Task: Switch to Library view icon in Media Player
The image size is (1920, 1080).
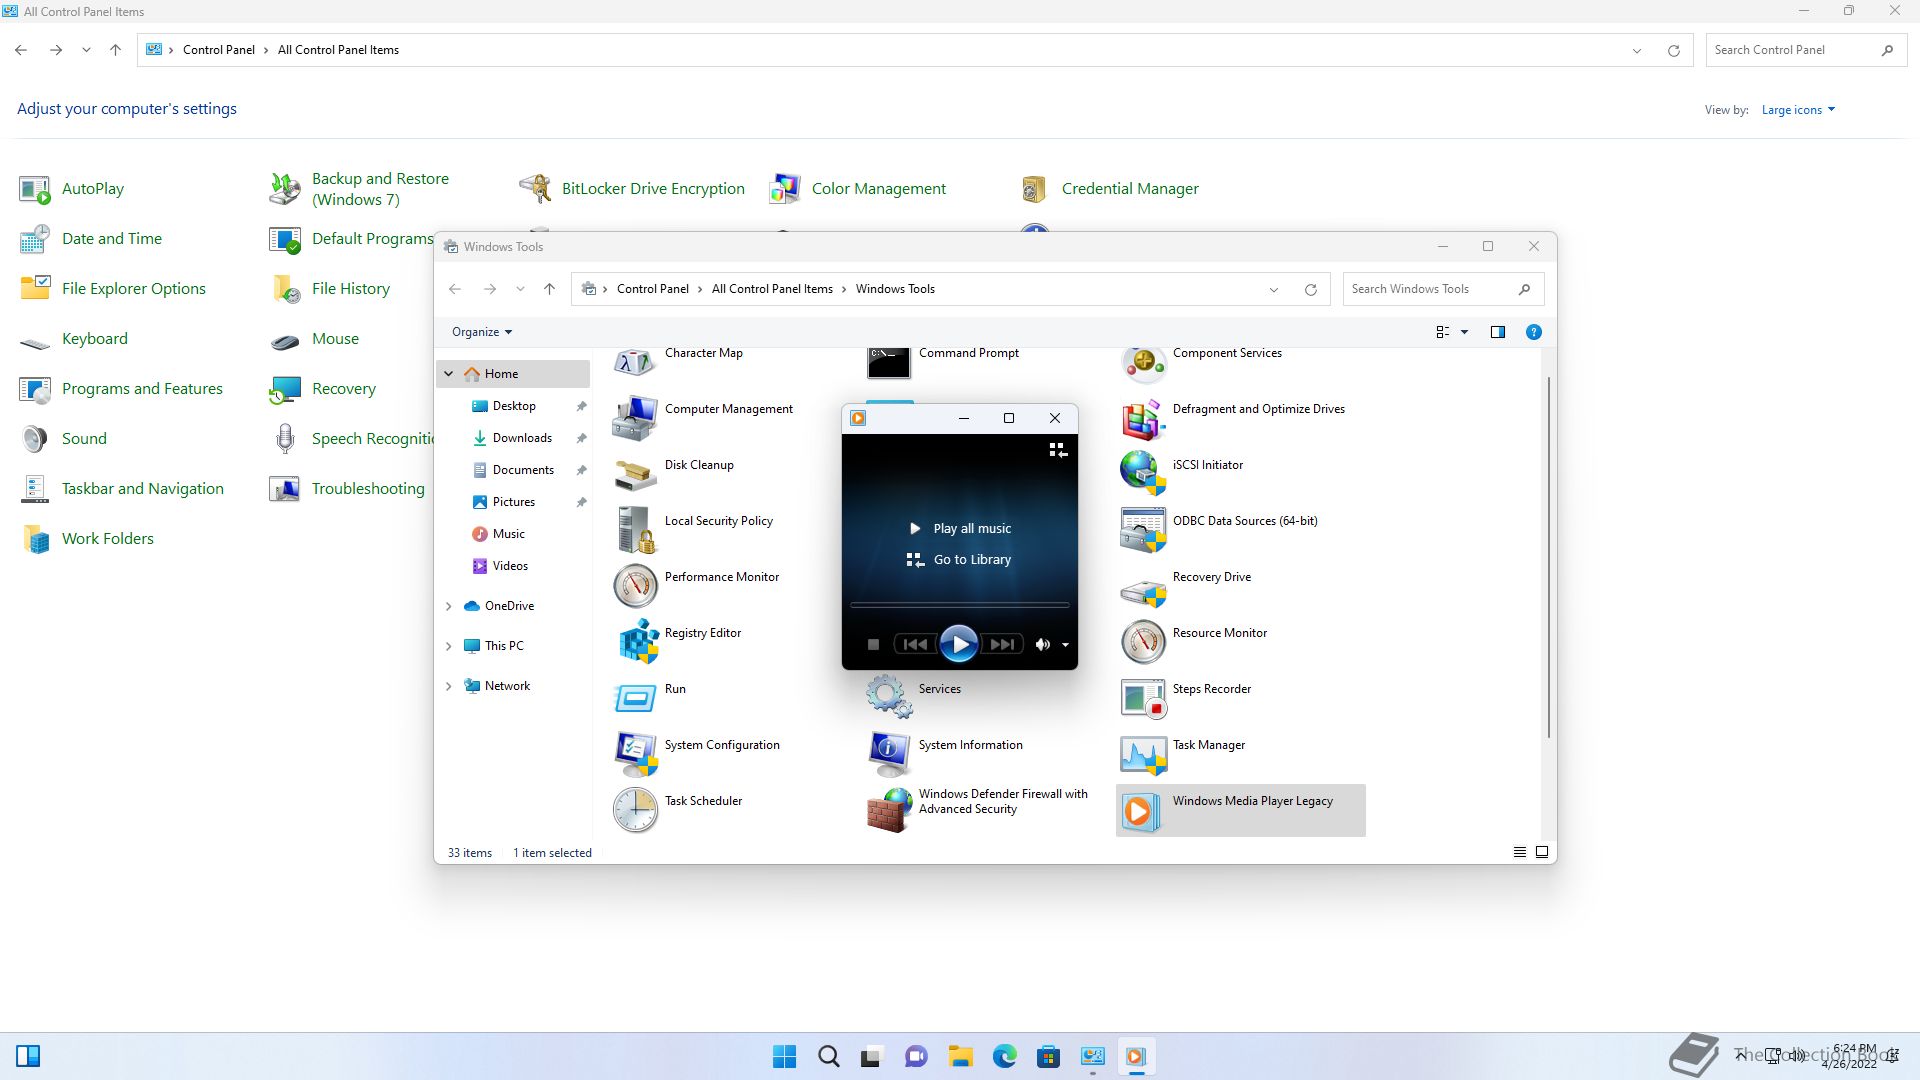Action: pyautogui.click(x=1057, y=451)
